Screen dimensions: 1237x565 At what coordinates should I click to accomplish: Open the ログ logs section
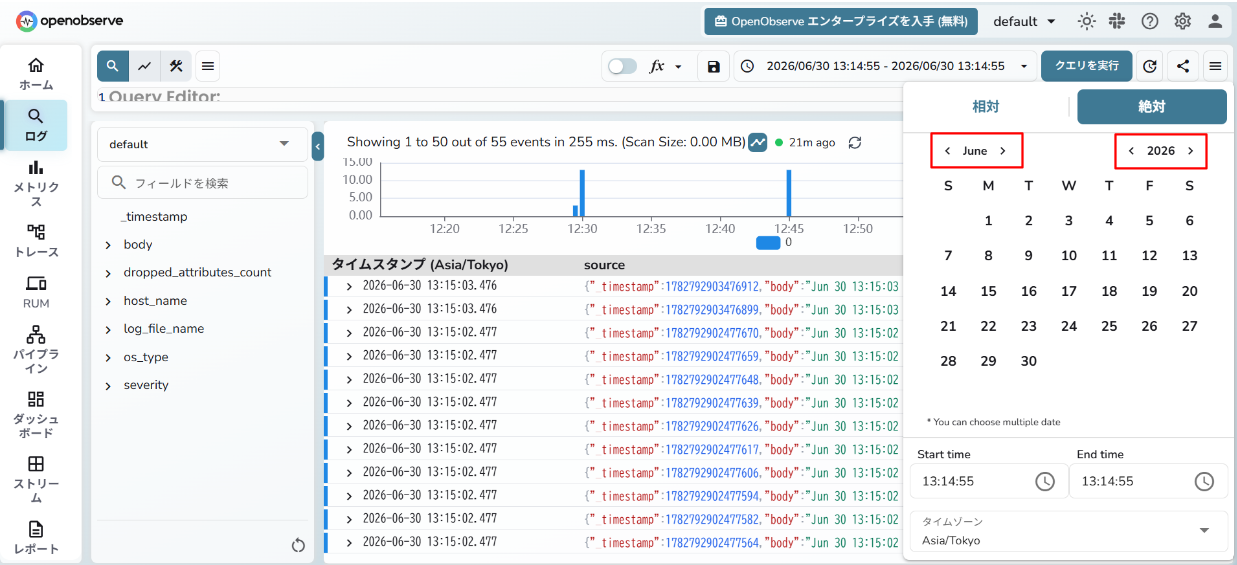coord(36,125)
